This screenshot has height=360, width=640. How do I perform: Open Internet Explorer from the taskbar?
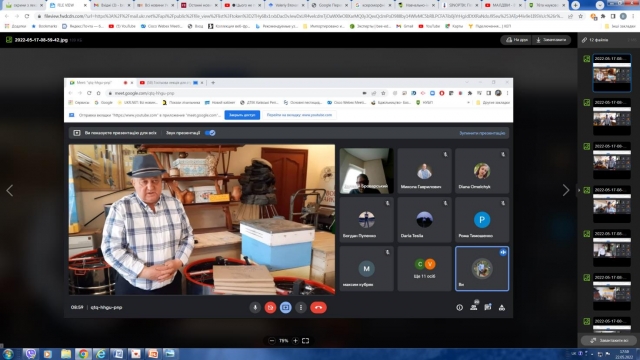(101, 354)
